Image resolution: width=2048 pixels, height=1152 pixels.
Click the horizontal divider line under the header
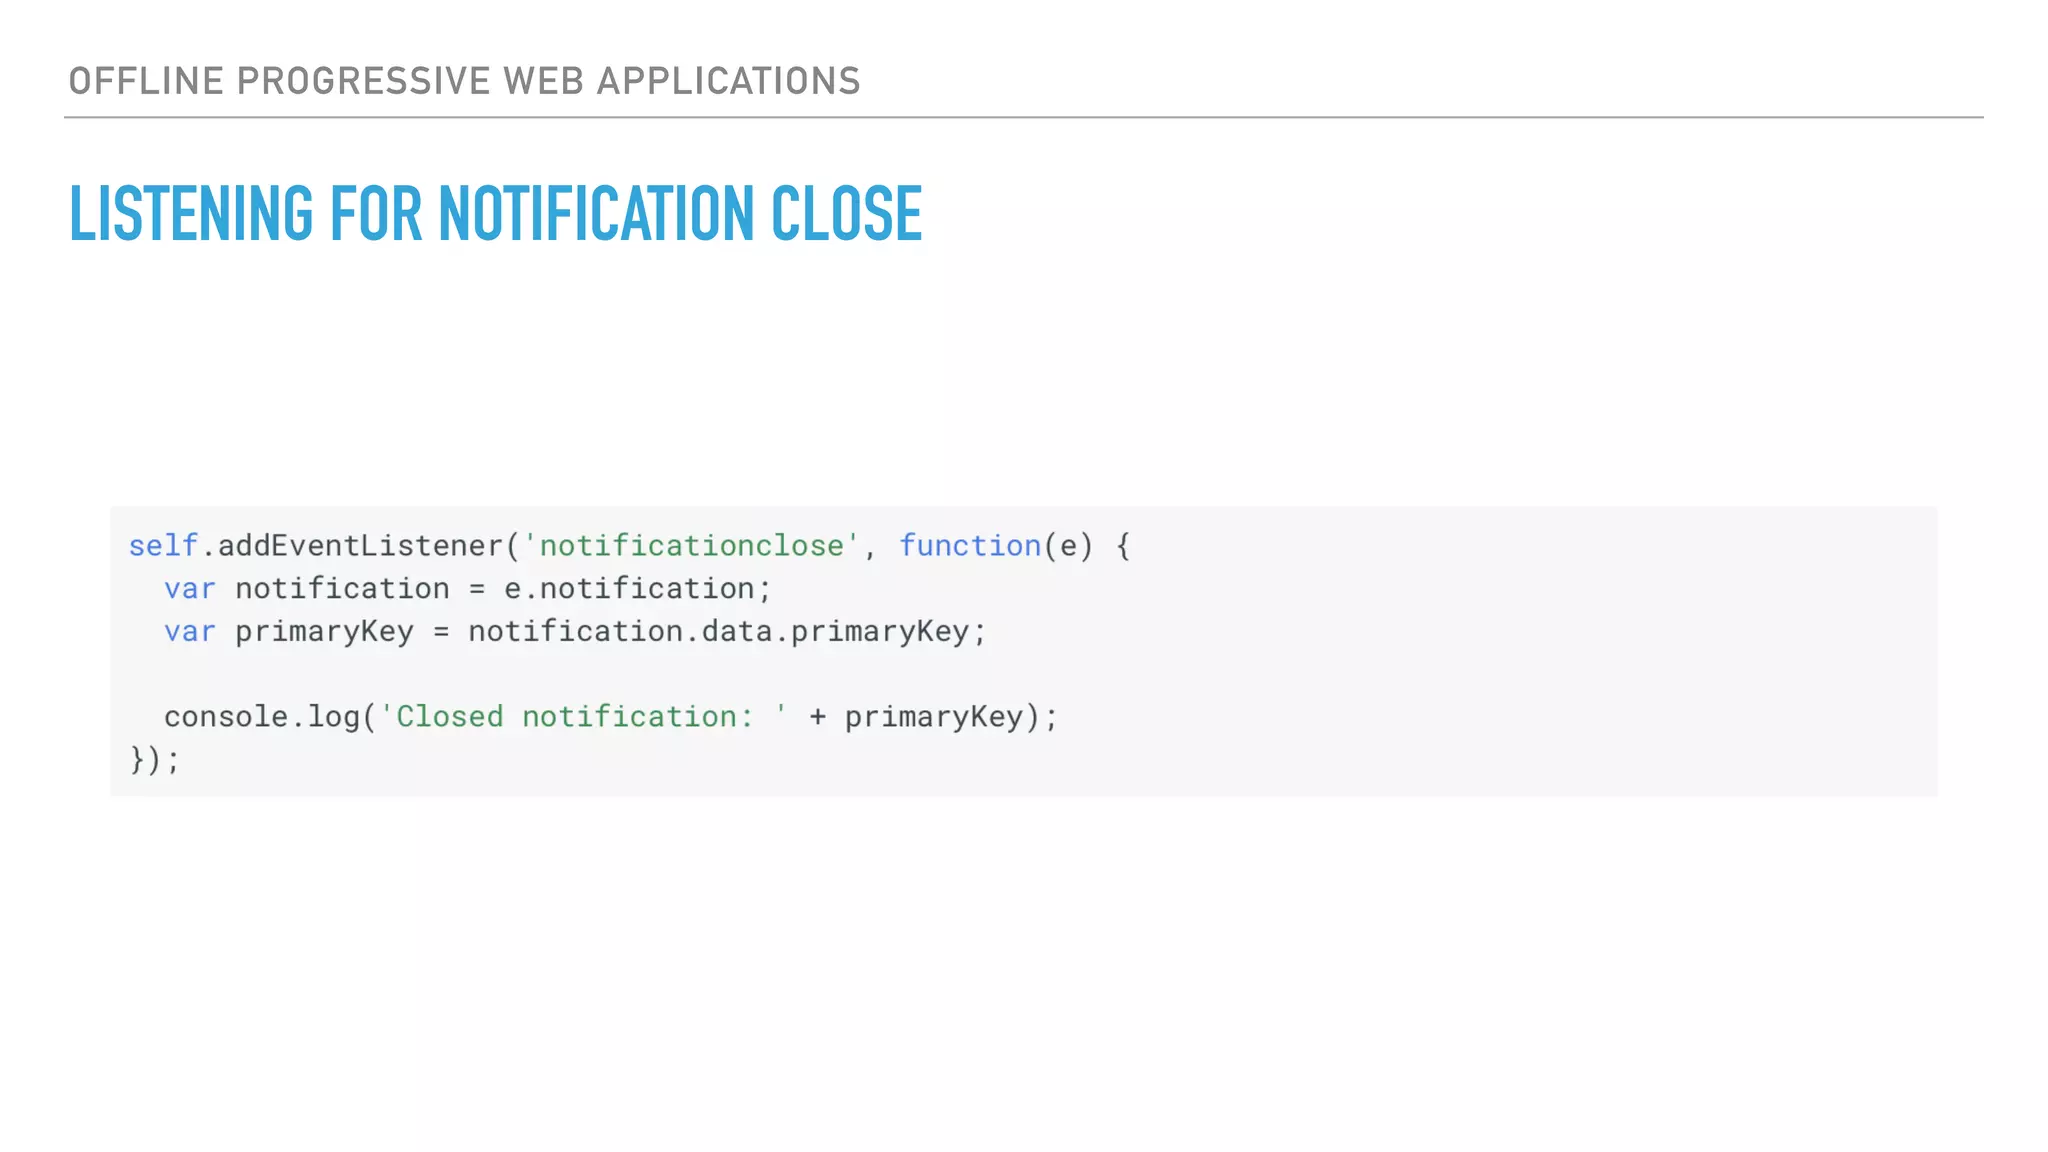[x=1023, y=117]
